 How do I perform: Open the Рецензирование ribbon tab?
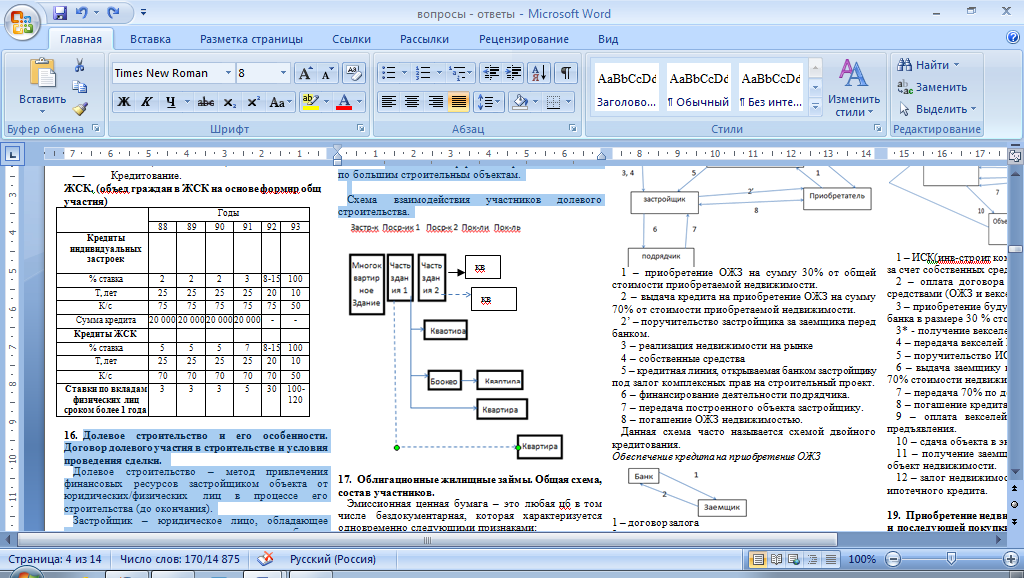click(x=524, y=39)
